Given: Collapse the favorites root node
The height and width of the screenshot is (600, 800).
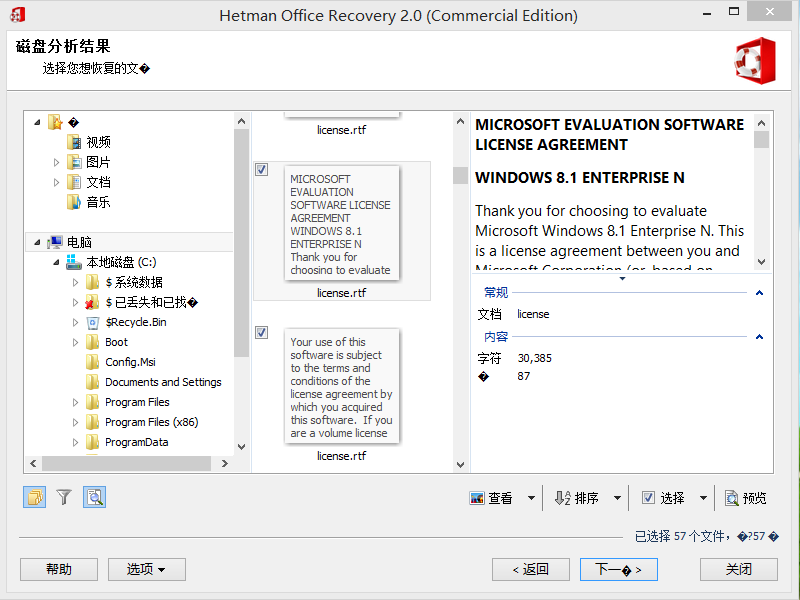Looking at the screenshot, I should (x=37, y=122).
